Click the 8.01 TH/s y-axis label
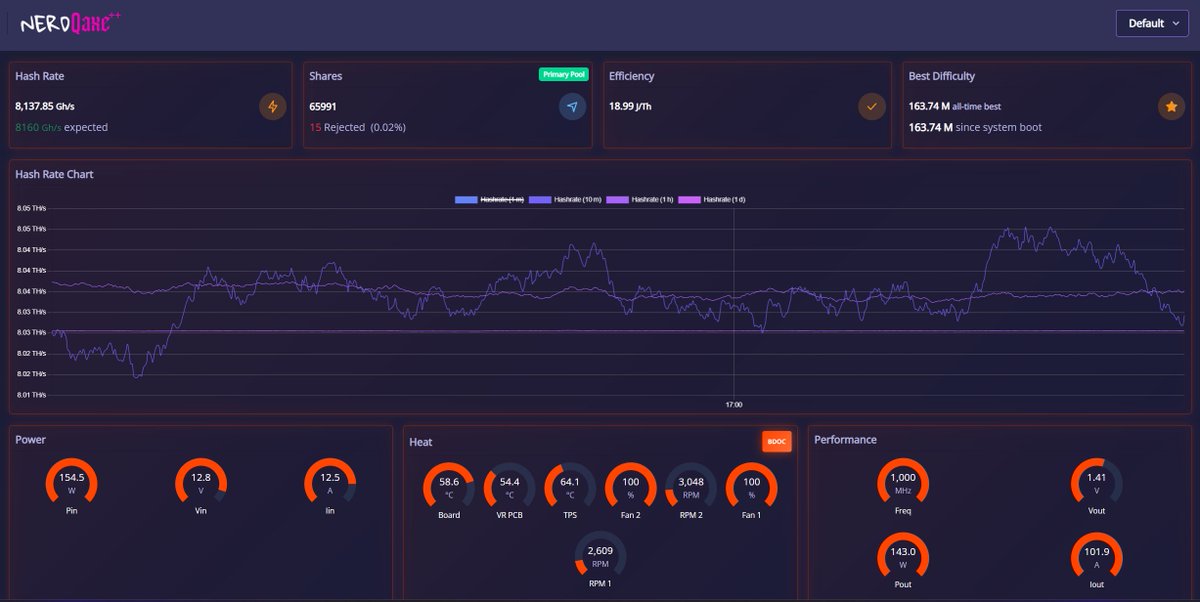 [x=31, y=395]
